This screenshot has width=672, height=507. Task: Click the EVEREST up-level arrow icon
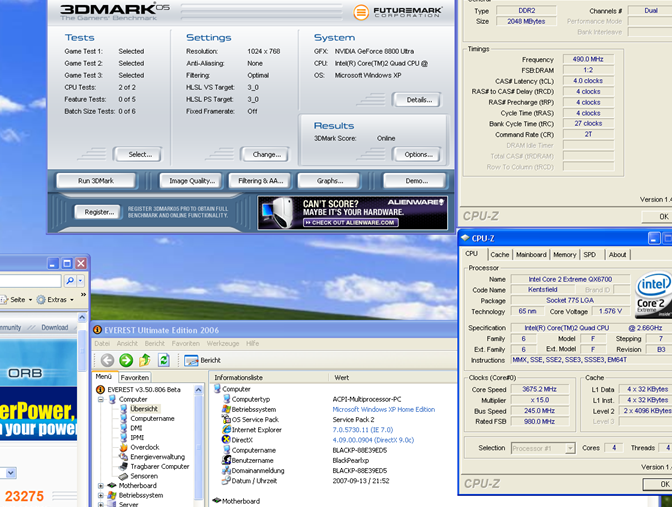tap(145, 360)
